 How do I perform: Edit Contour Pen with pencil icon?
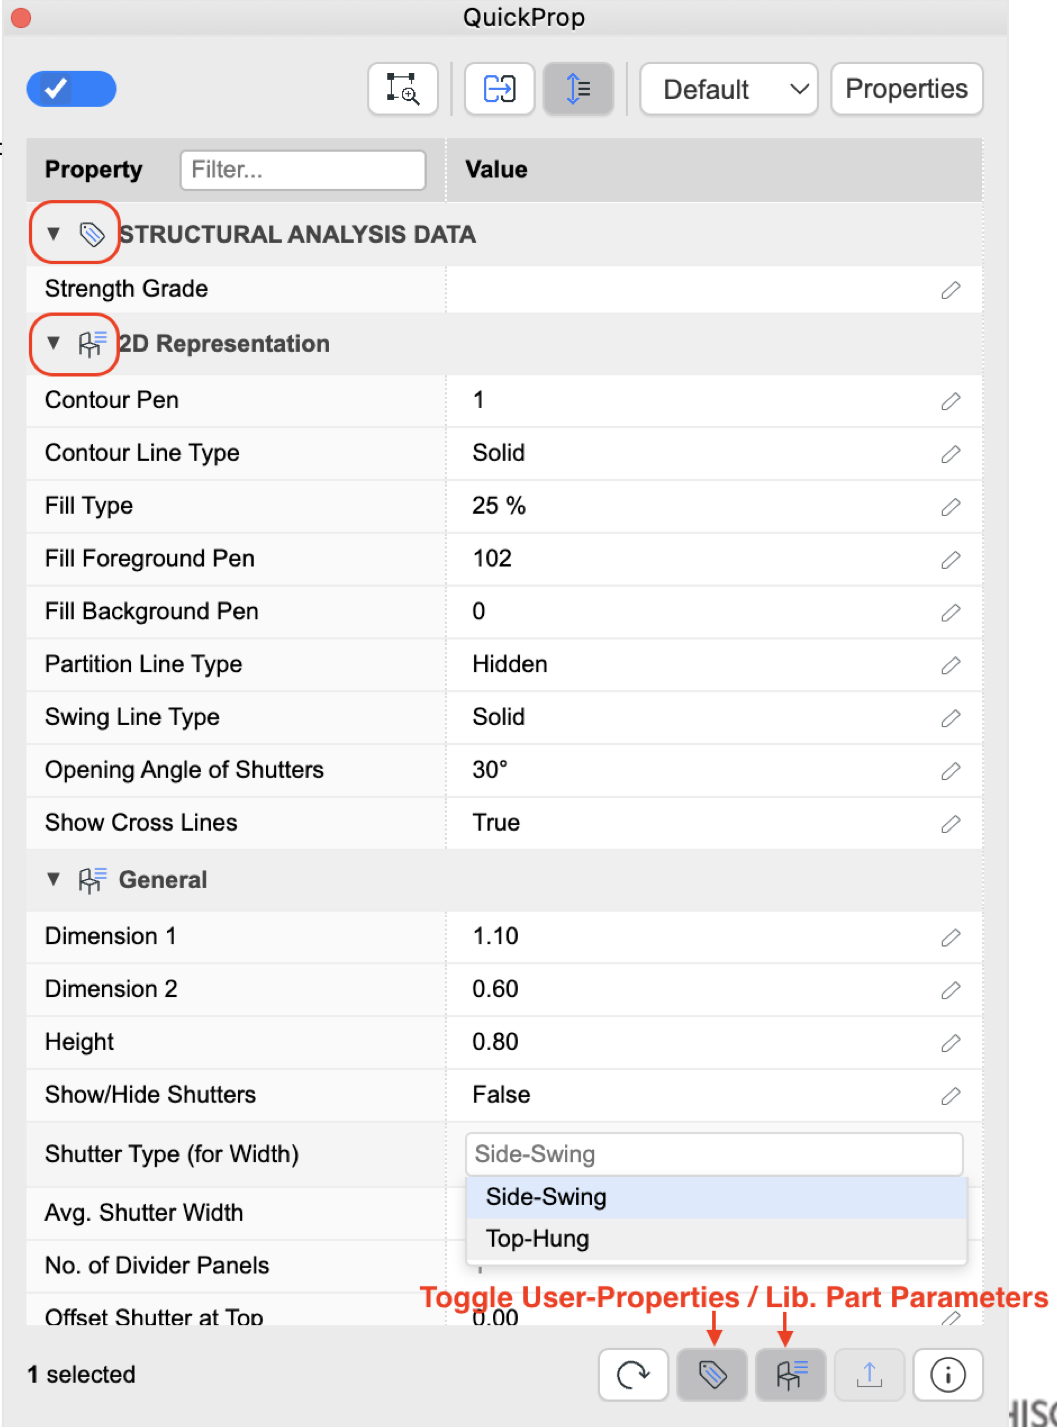tap(951, 401)
